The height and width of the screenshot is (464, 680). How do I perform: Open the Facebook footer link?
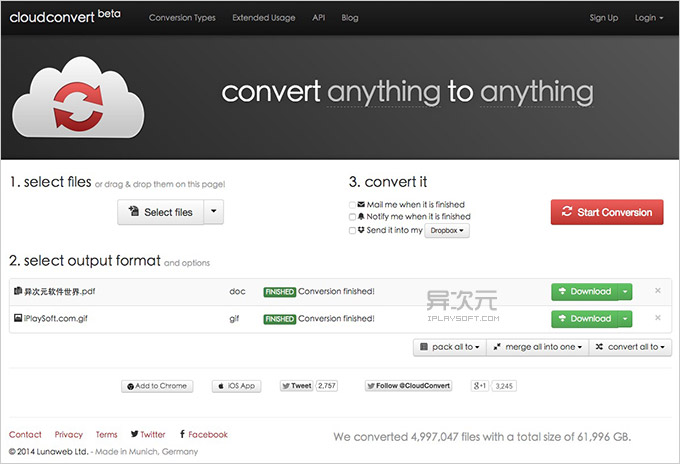click(x=203, y=435)
